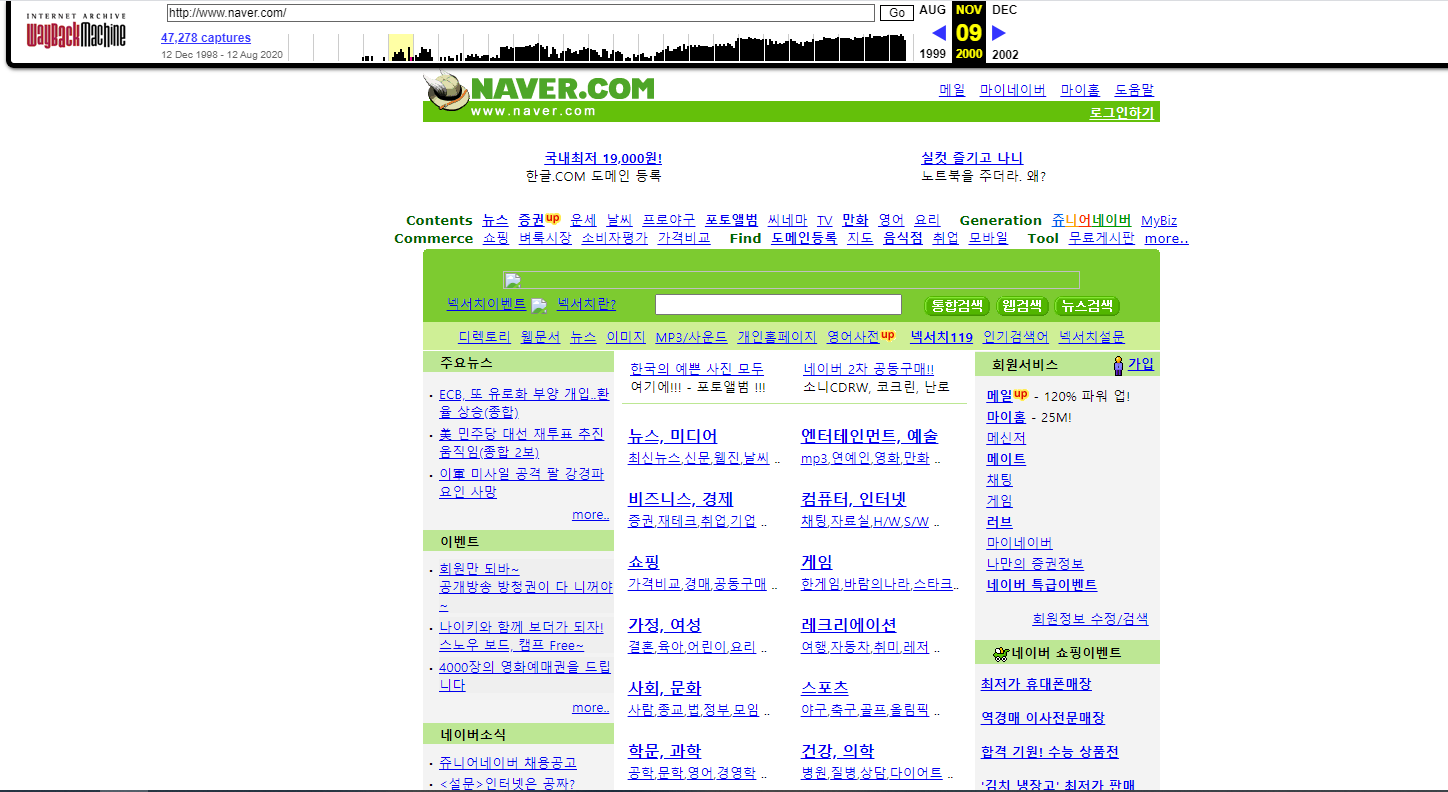Image resolution: width=1448 pixels, height=792 pixels.
Task: Click the 웹검색 search button
Action: tap(1022, 306)
